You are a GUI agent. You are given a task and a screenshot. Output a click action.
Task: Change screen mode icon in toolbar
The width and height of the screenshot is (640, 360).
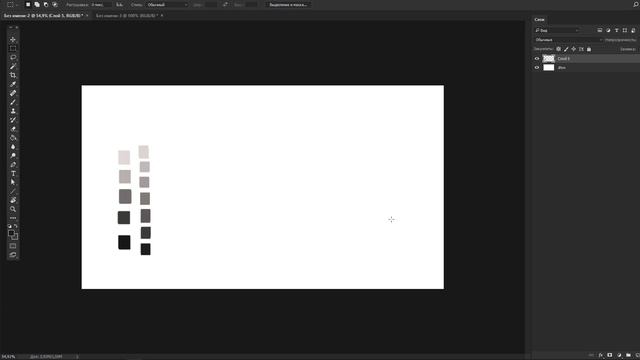point(13,255)
